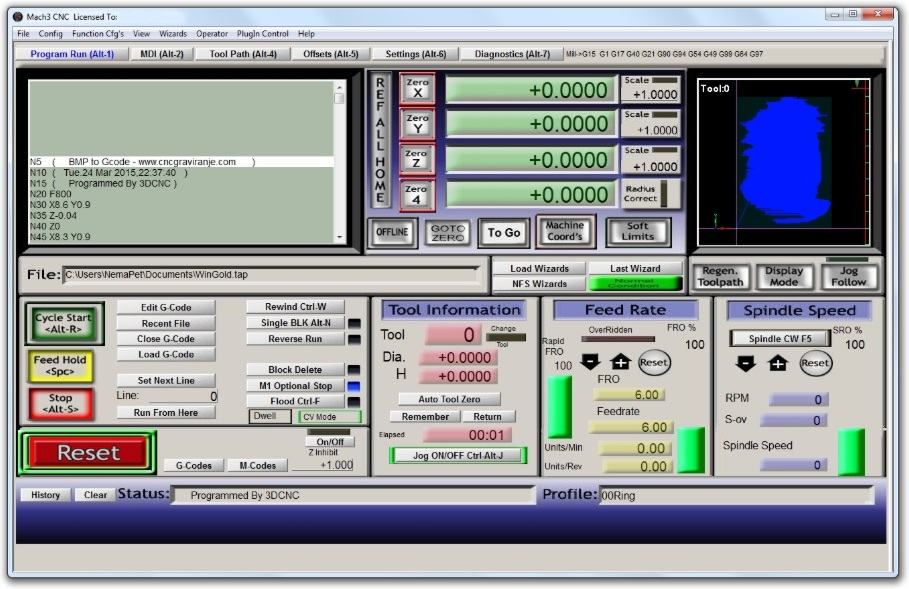This screenshot has height=589, width=909.
Task: Switch to the Tool Path tab
Action: pos(242,54)
